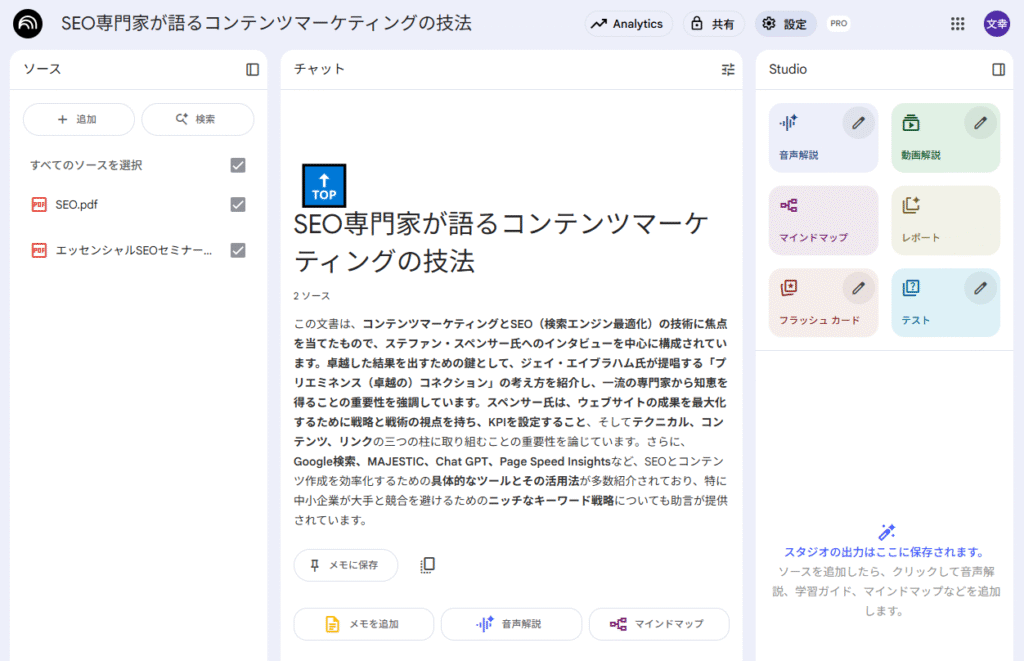
Task: Add a source with 追加 button
Action: click(78, 119)
